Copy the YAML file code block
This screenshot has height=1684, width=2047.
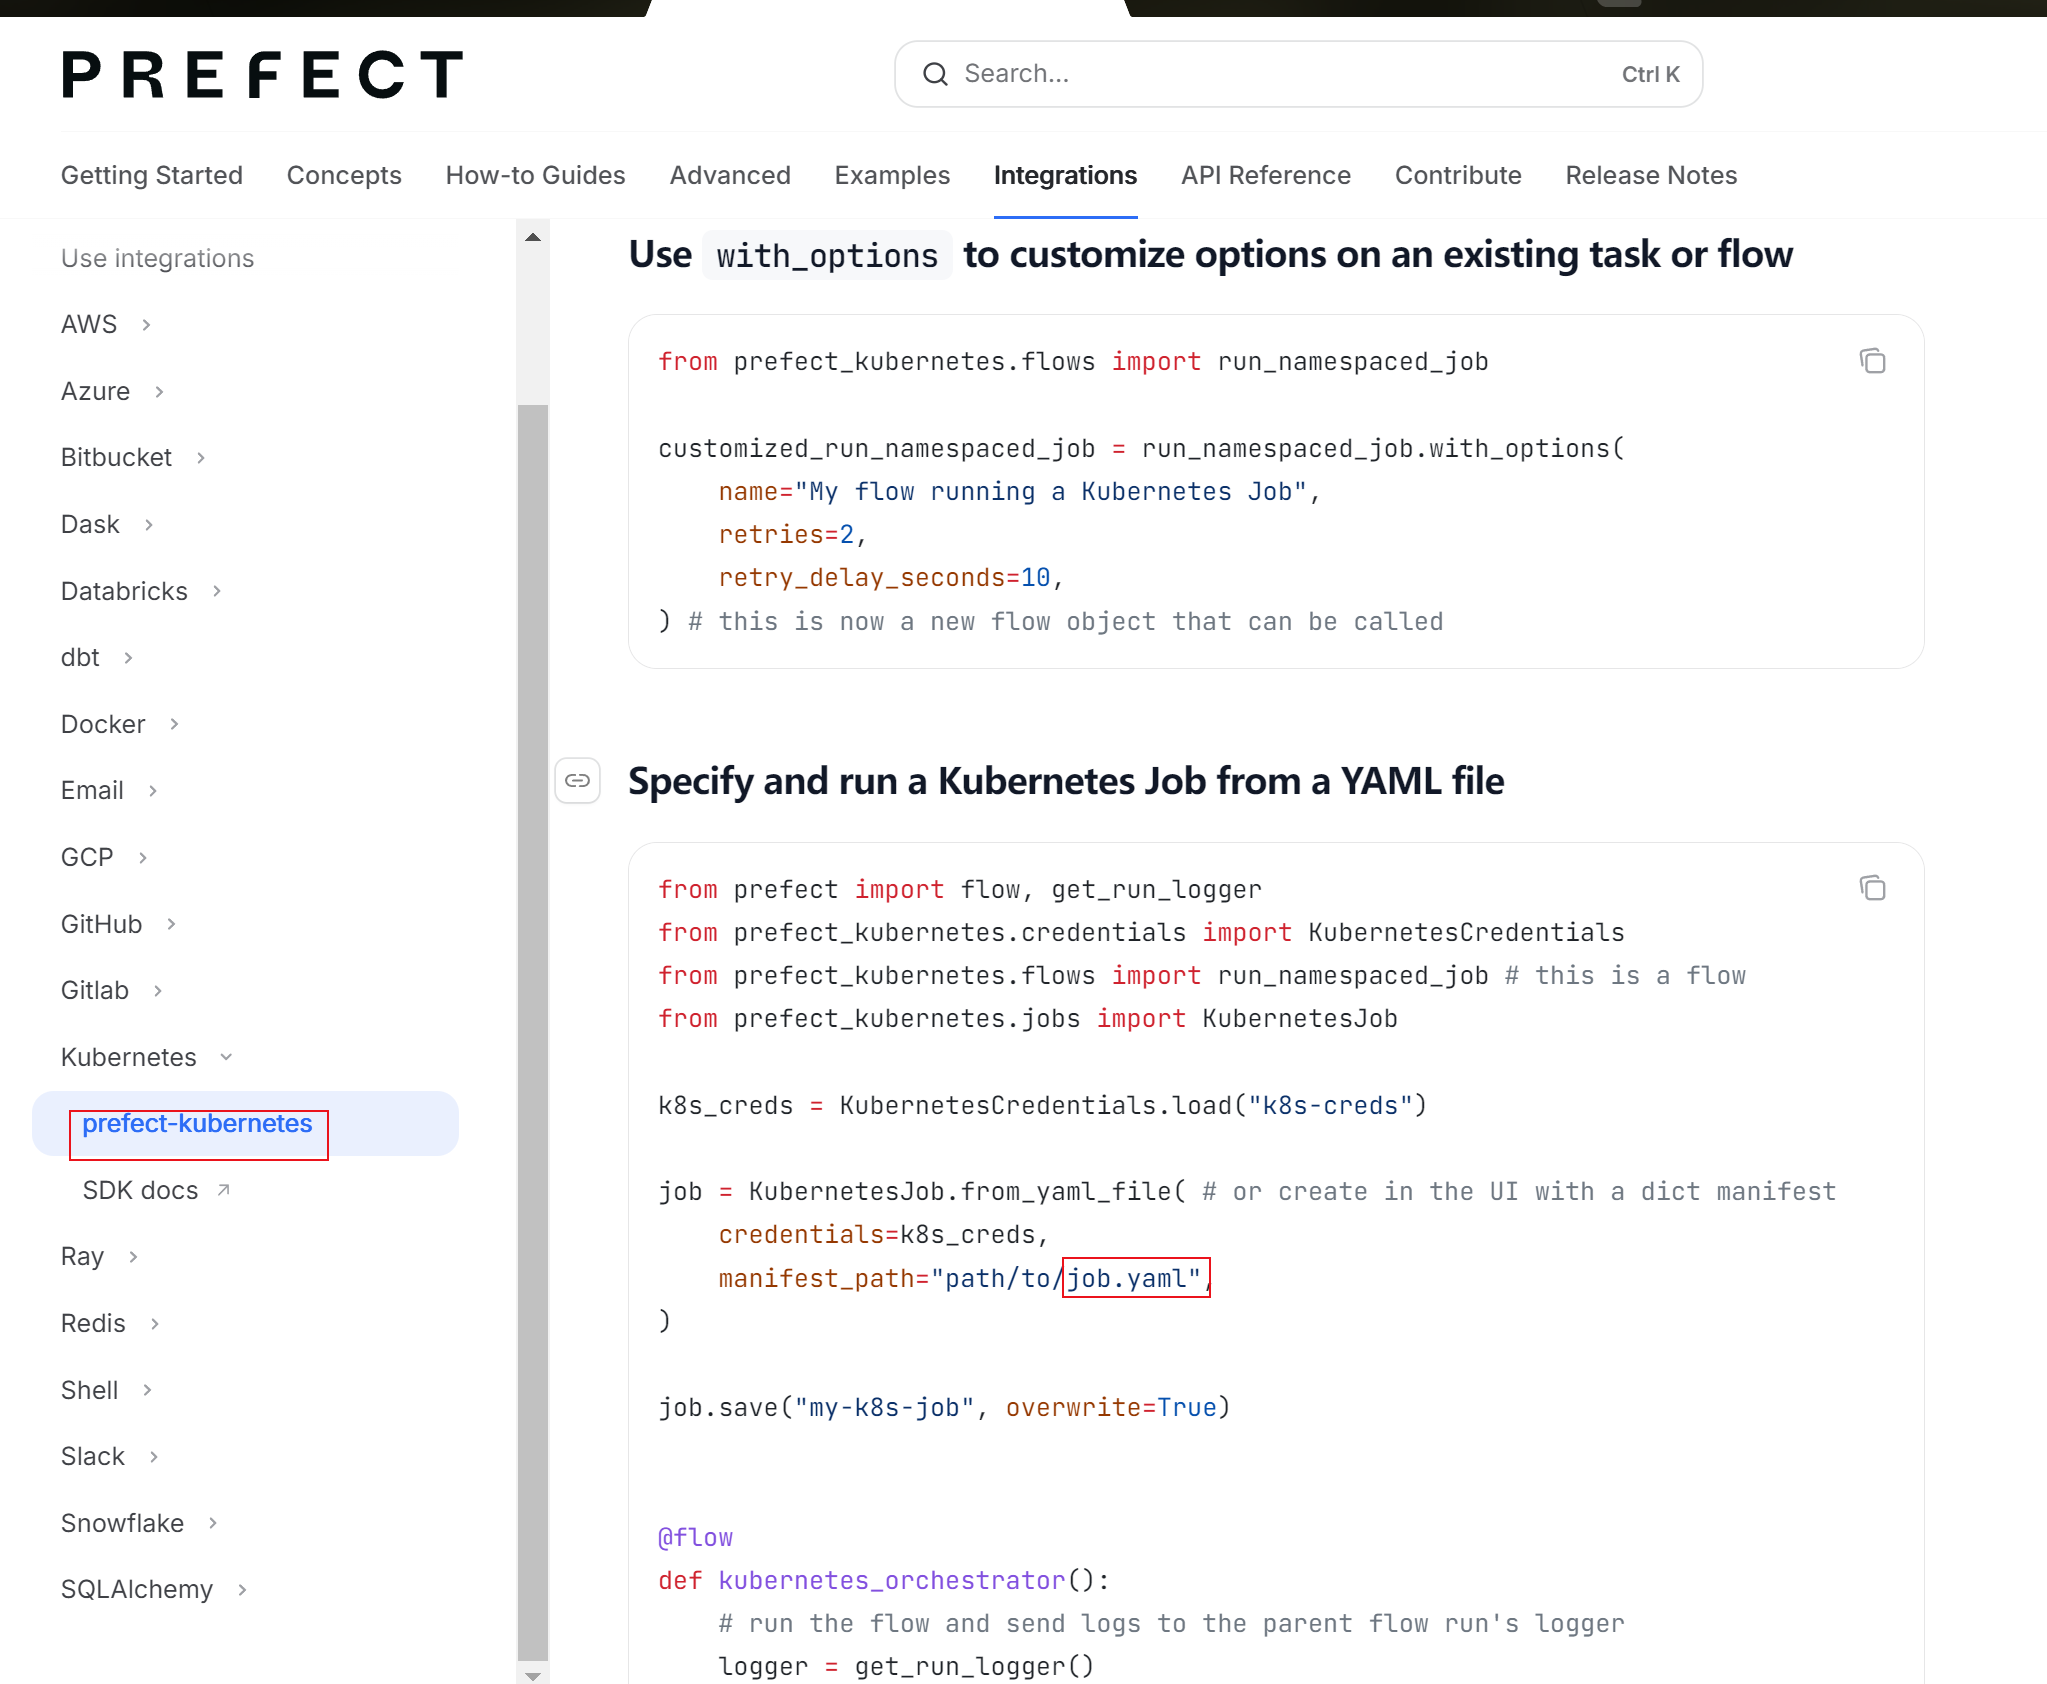pyautogui.click(x=1872, y=888)
